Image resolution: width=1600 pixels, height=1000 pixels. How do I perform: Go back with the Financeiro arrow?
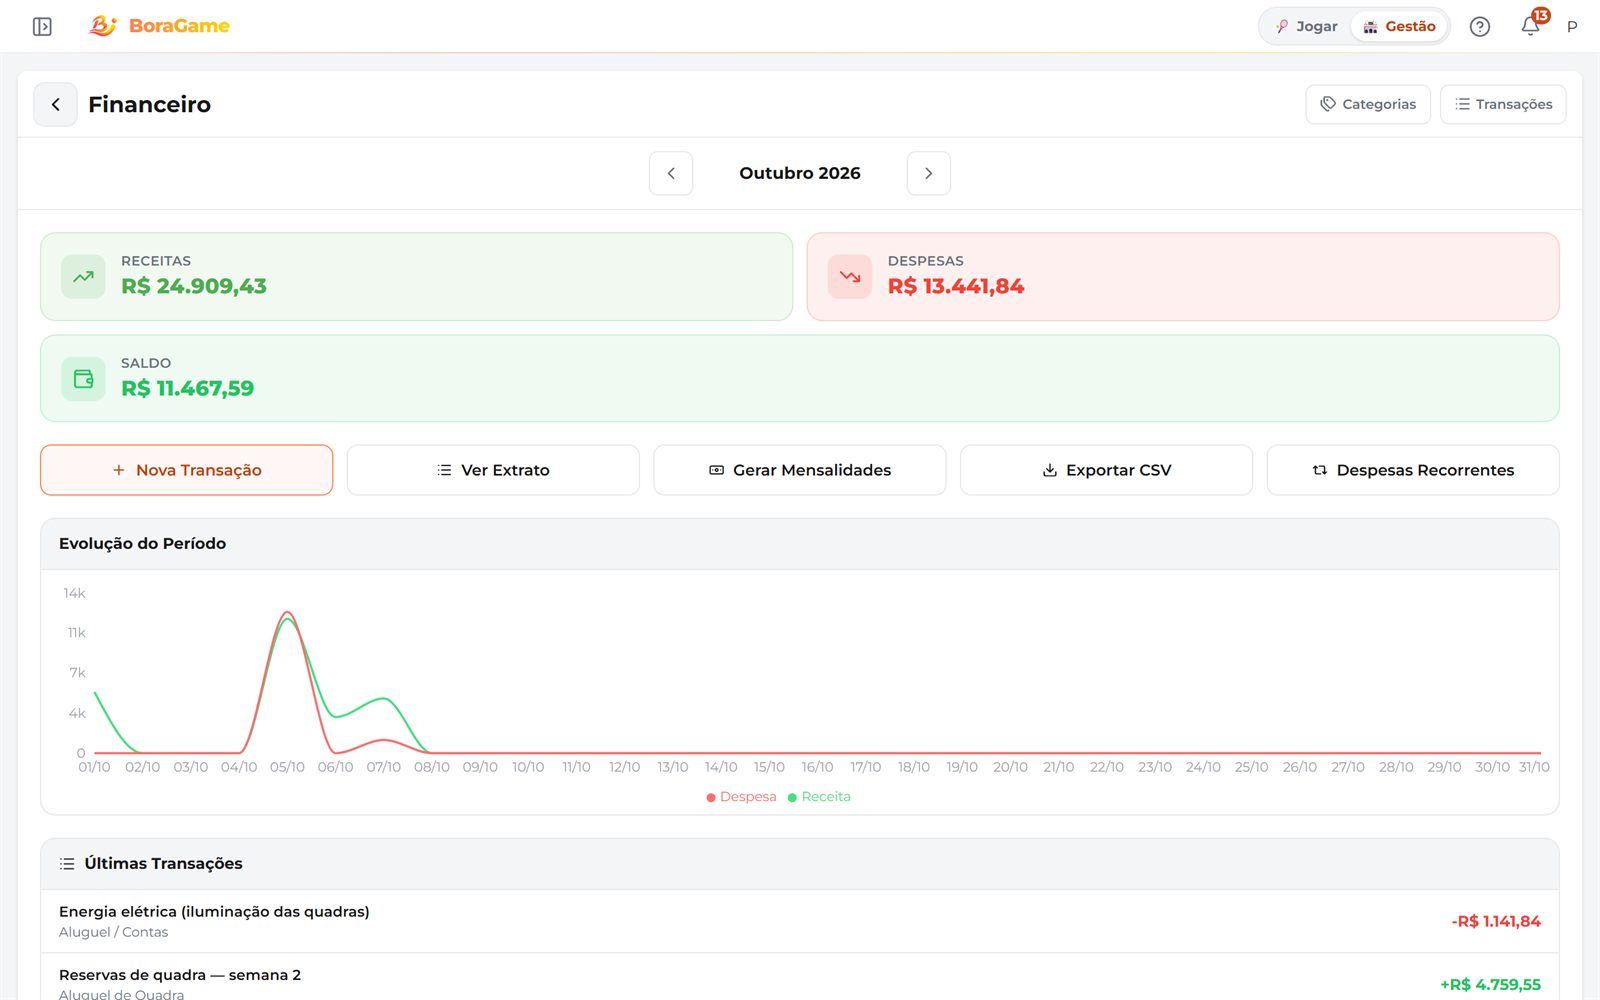pyautogui.click(x=56, y=104)
